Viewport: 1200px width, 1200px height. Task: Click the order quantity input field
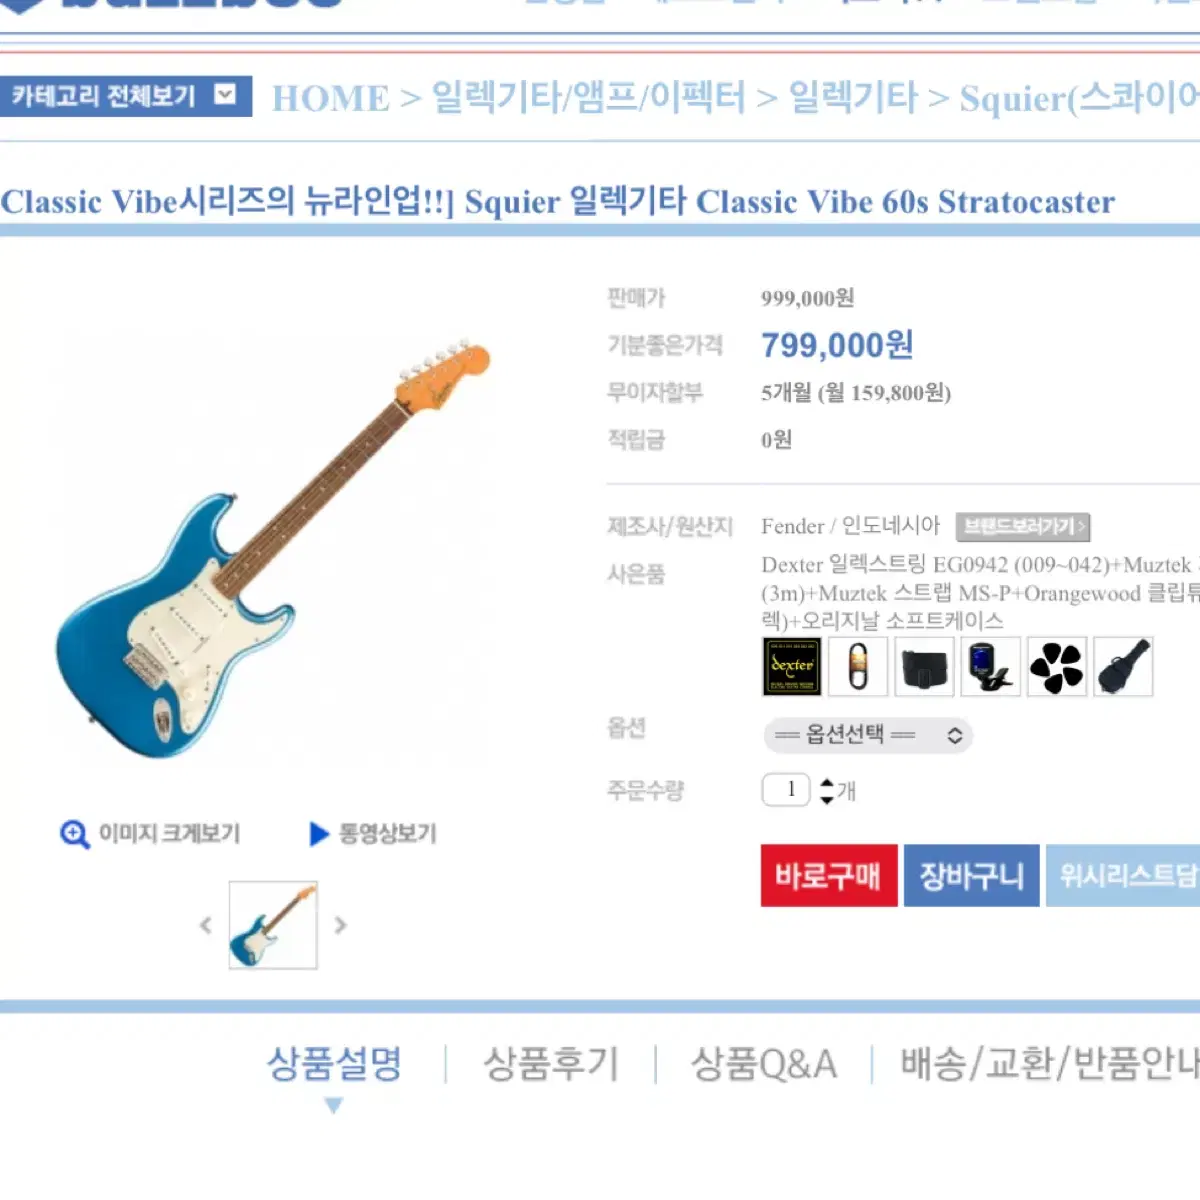[x=786, y=790]
